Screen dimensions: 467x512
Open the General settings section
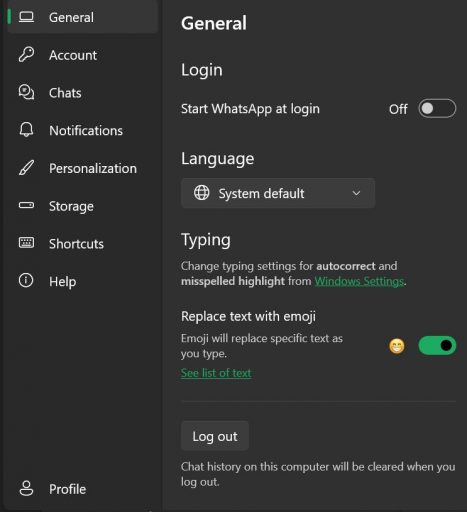point(82,17)
